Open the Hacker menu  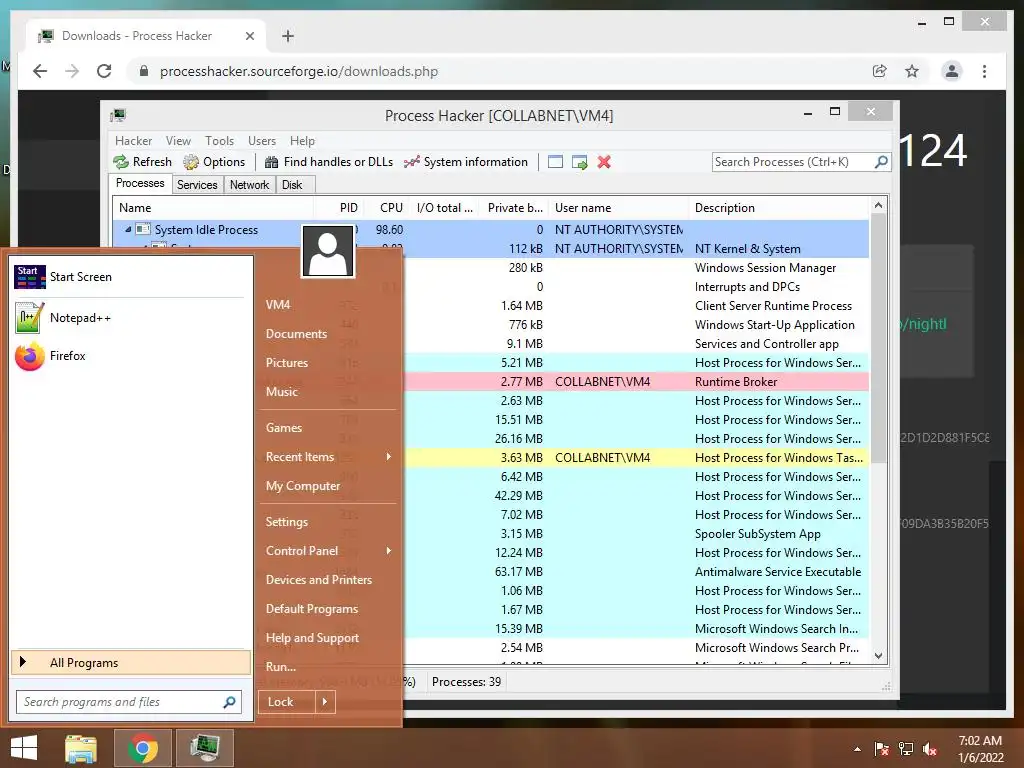133,141
